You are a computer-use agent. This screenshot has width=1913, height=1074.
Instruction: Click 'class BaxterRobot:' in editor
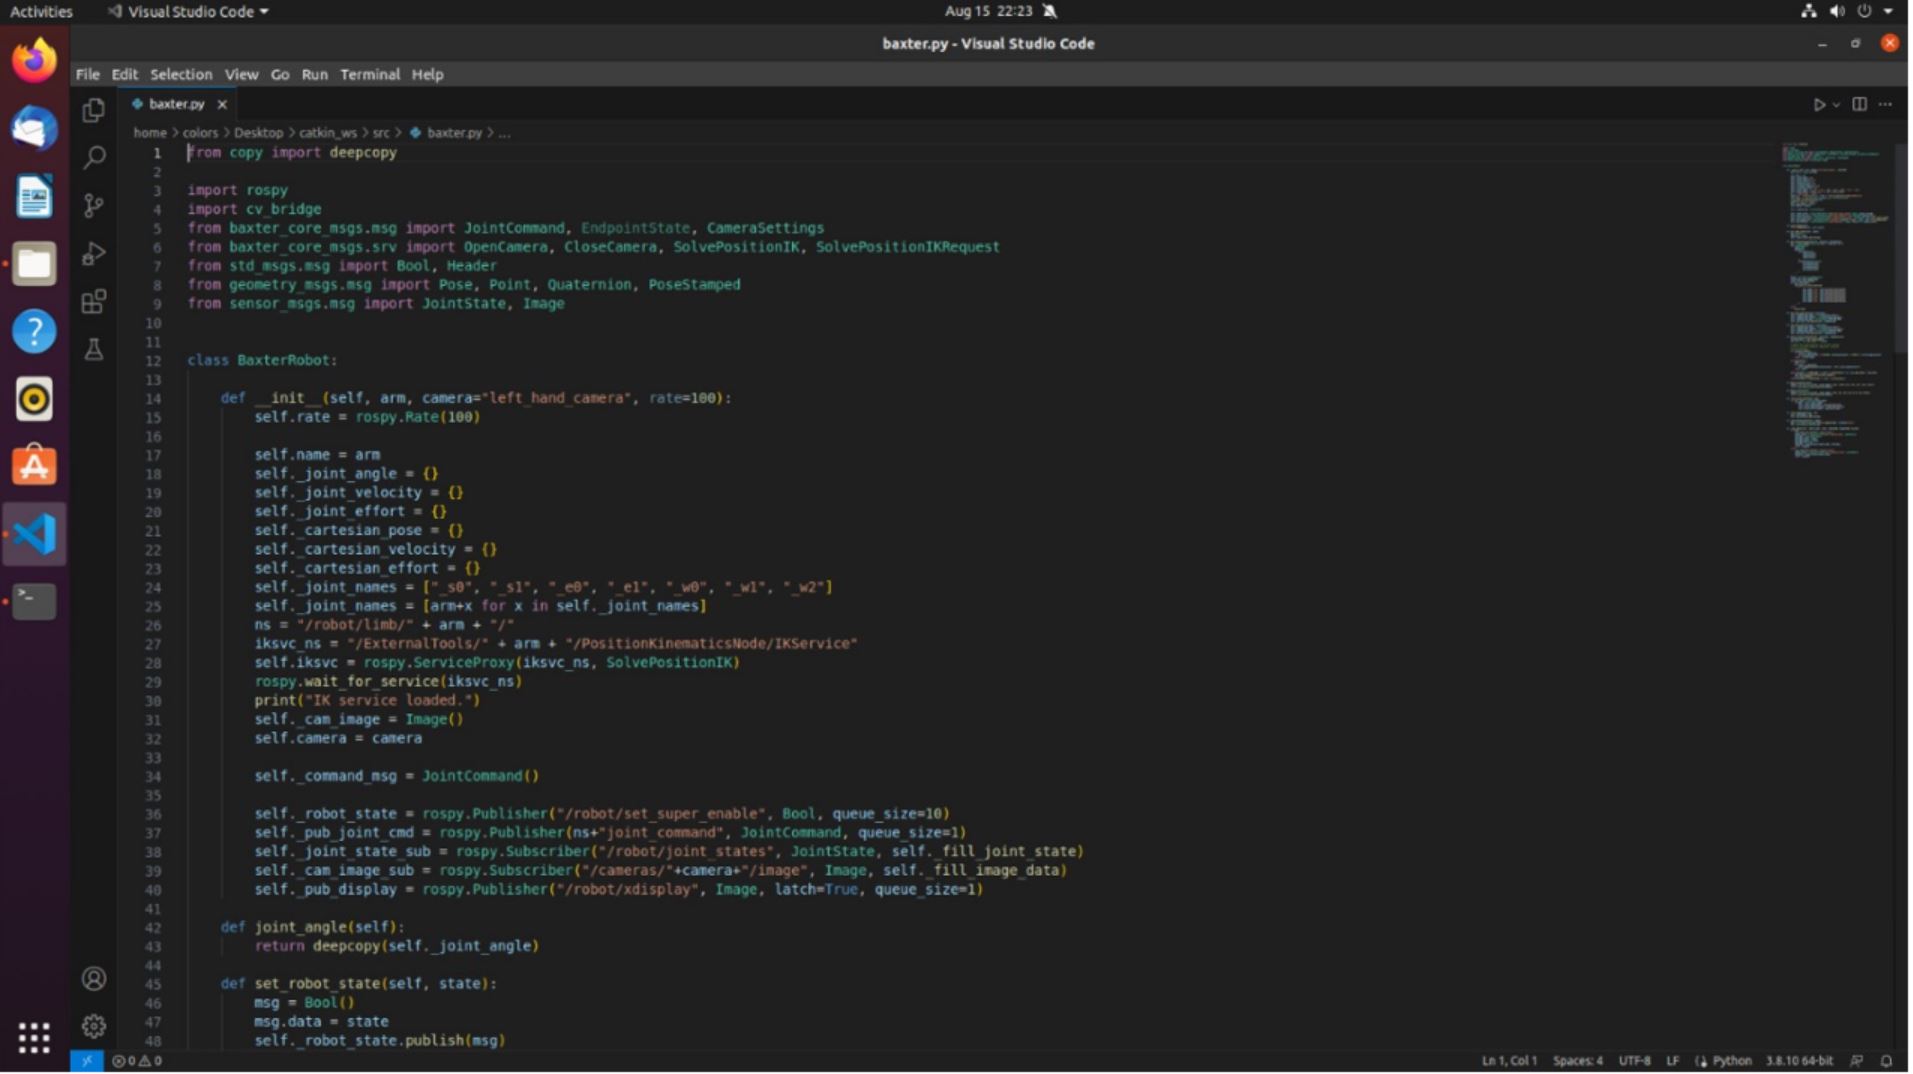tap(262, 360)
